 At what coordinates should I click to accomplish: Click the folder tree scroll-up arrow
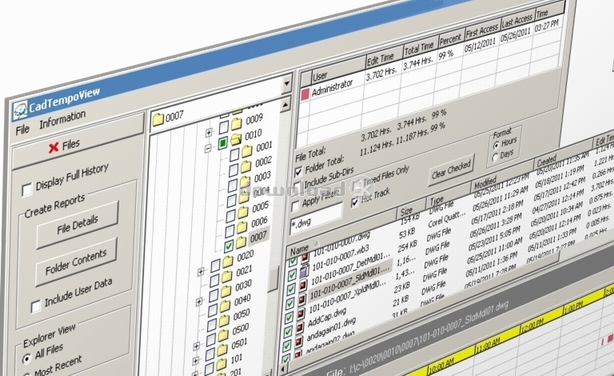point(285,105)
